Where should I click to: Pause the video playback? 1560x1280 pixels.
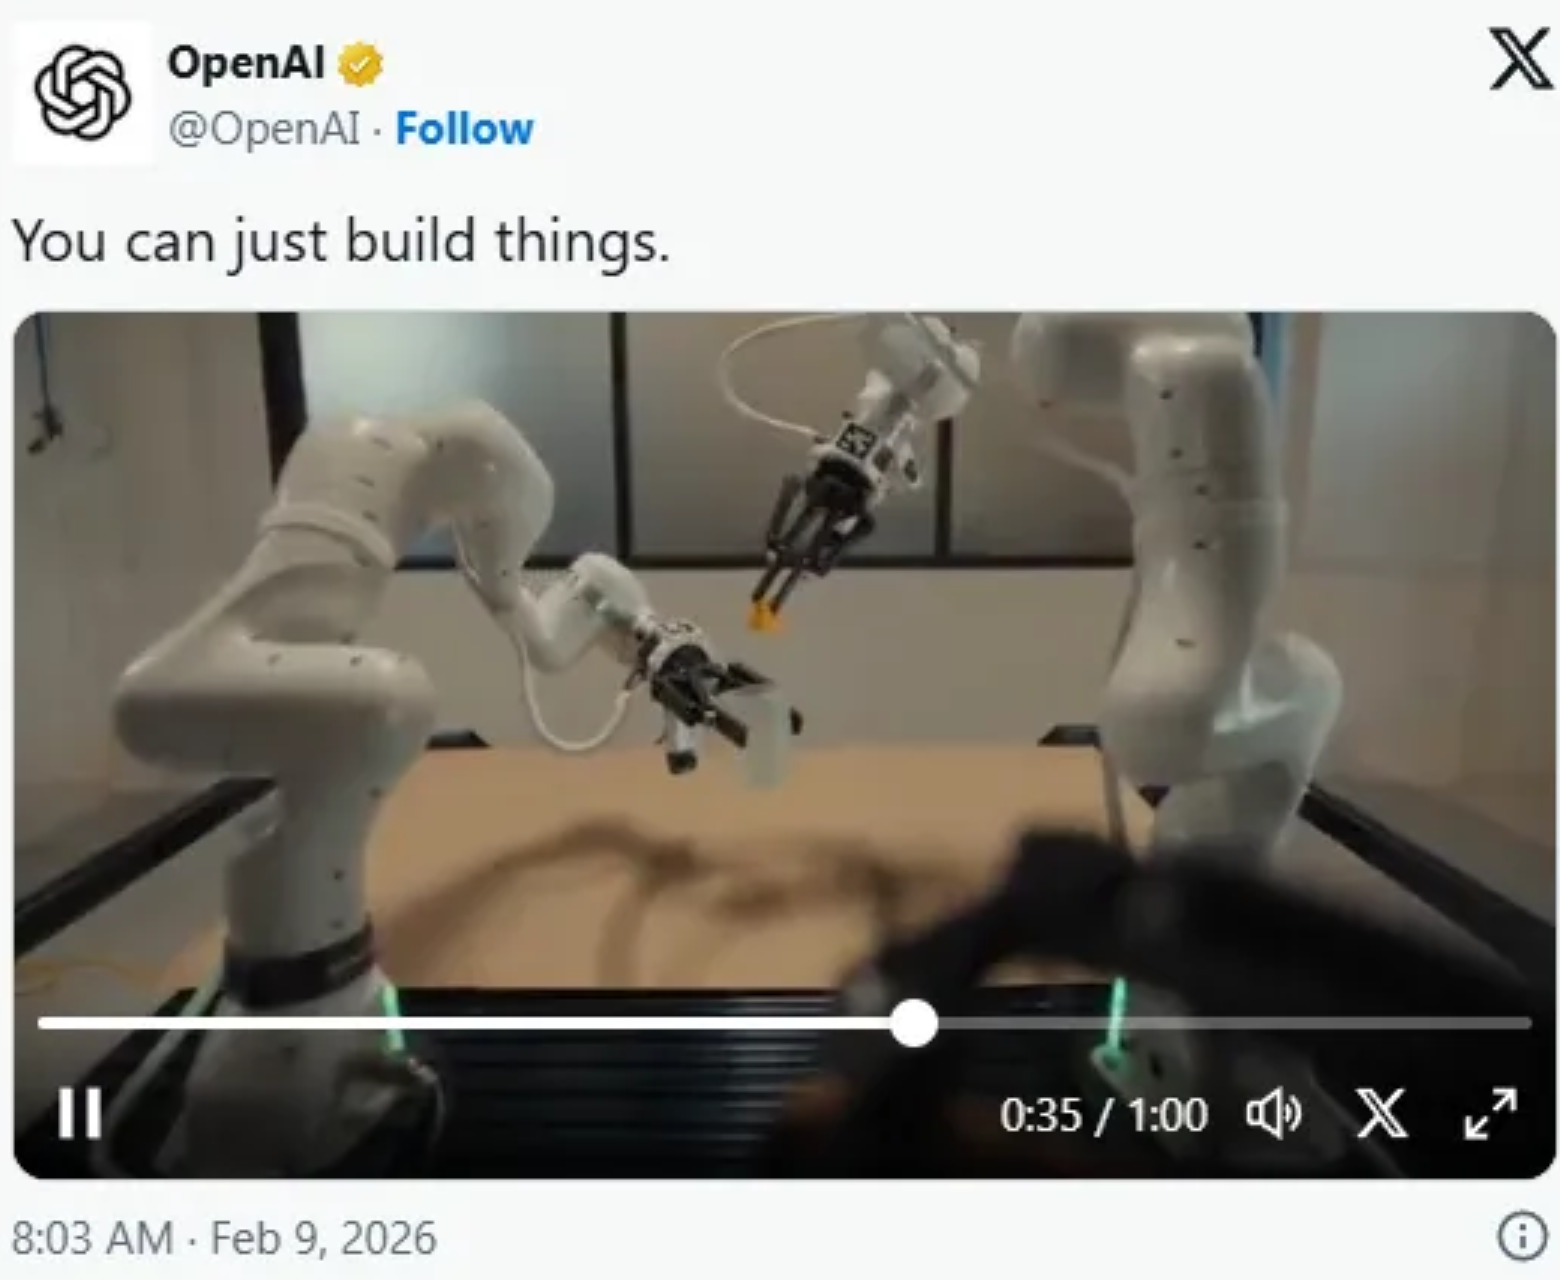[x=79, y=1113]
